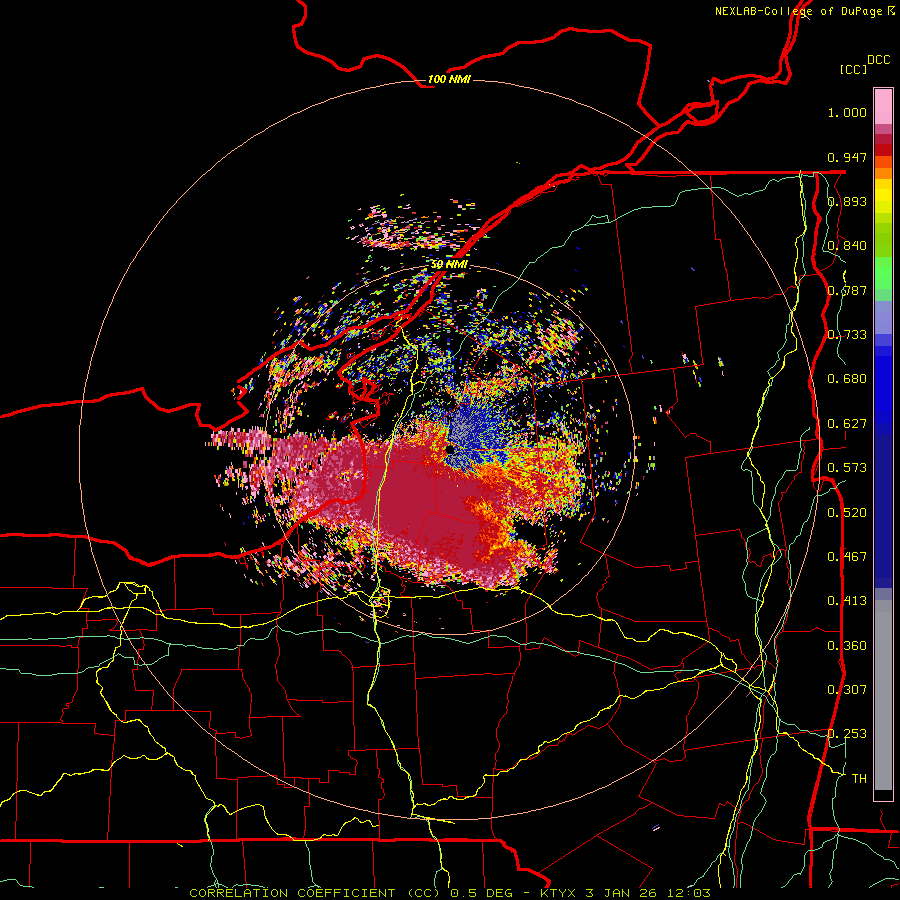Click the 0.680 scale value
This screenshot has width=900, height=900.
pyautogui.click(x=847, y=379)
